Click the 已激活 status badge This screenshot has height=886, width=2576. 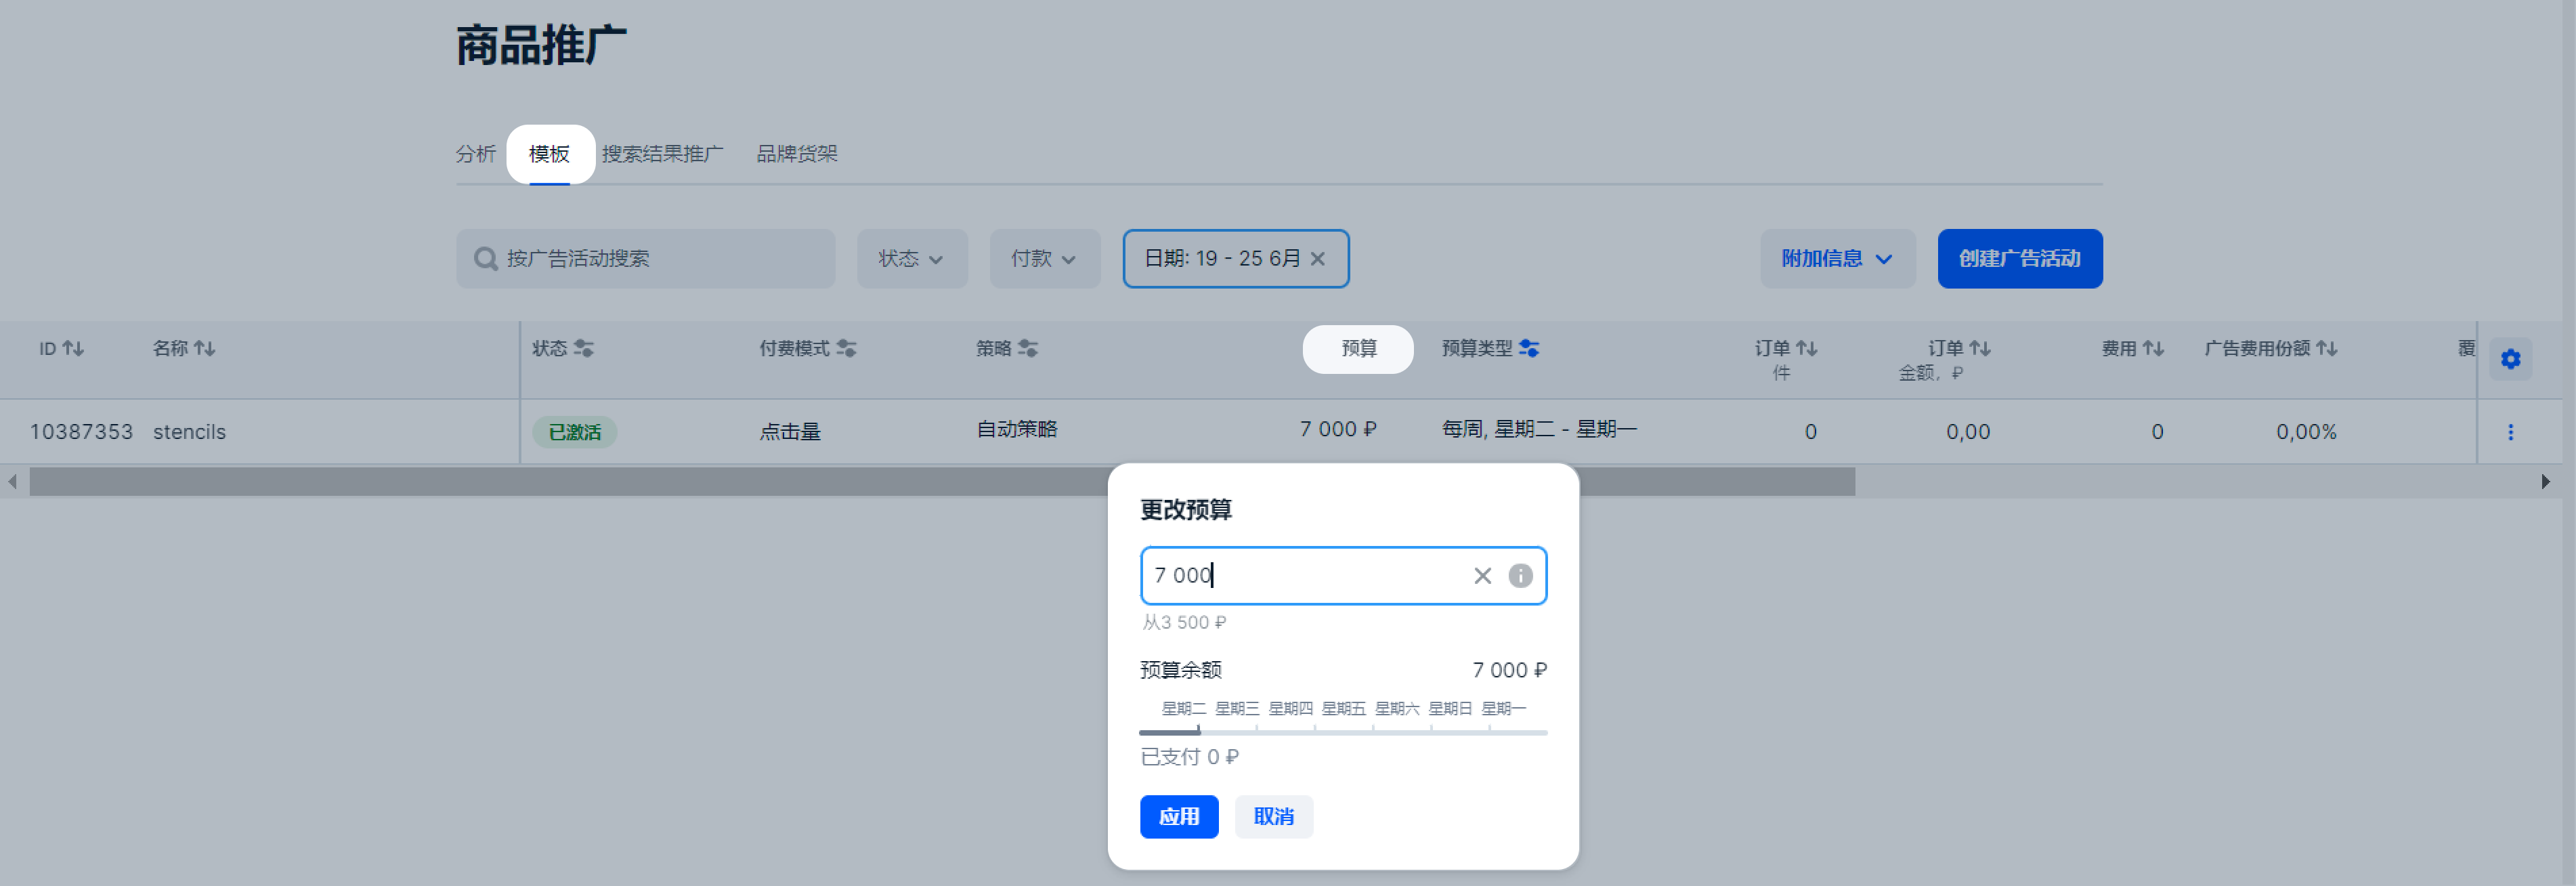pyautogui.click(x=574, y=432)
